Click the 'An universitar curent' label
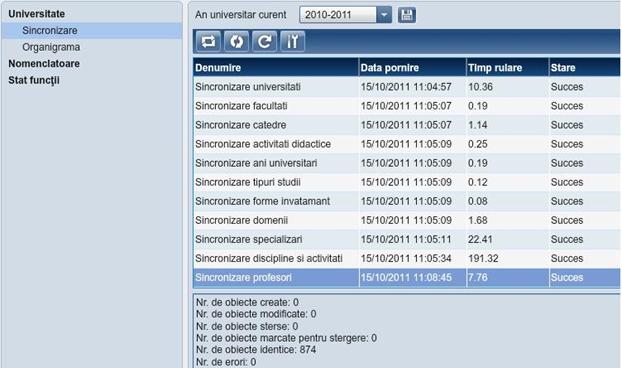The image size is (622, 368). pyautogui.click(x=240, y=15)
